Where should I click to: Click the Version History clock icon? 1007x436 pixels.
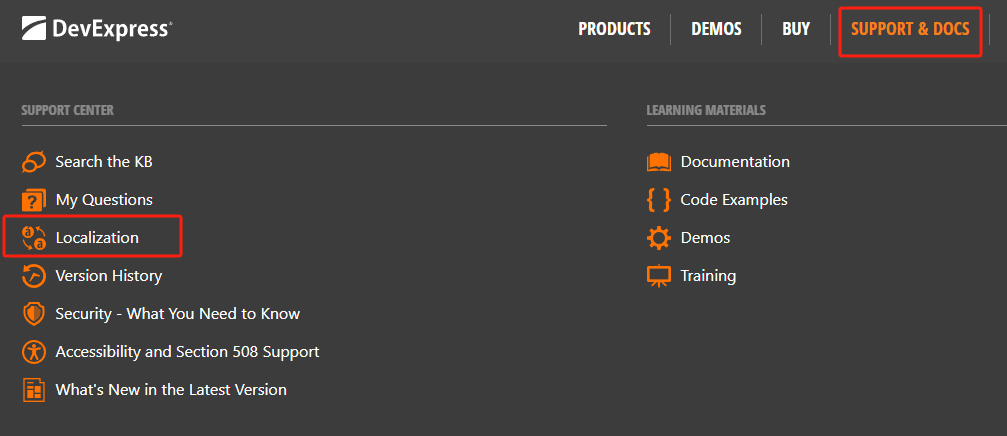tap(34, 275)
